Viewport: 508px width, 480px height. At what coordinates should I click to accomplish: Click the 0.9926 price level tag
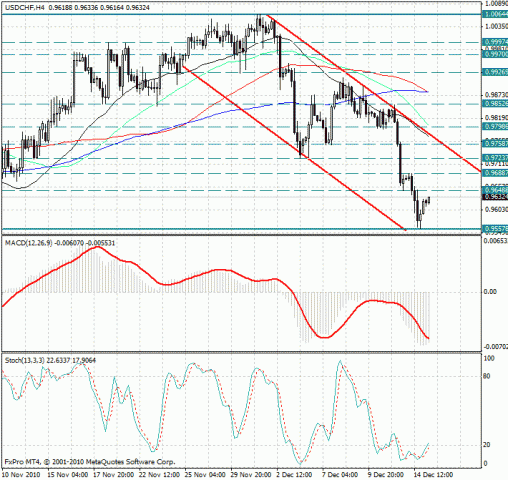tap(495, 72)
